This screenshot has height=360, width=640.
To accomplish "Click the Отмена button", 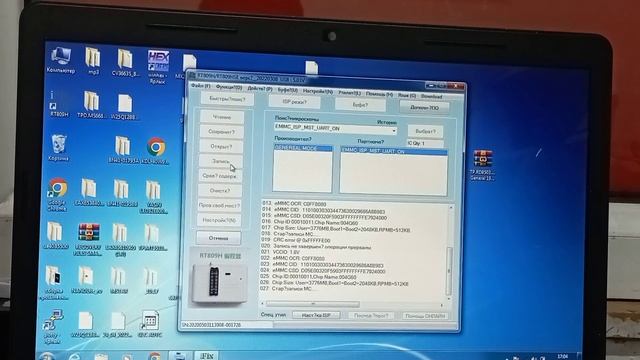I will [x=218, y=238].
